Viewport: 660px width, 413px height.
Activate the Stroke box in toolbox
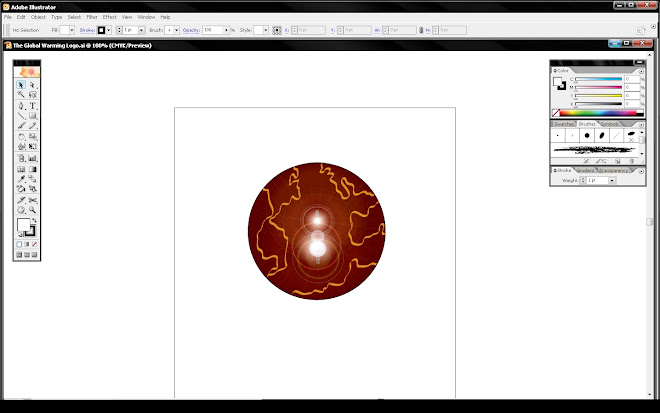coord(31,232)
